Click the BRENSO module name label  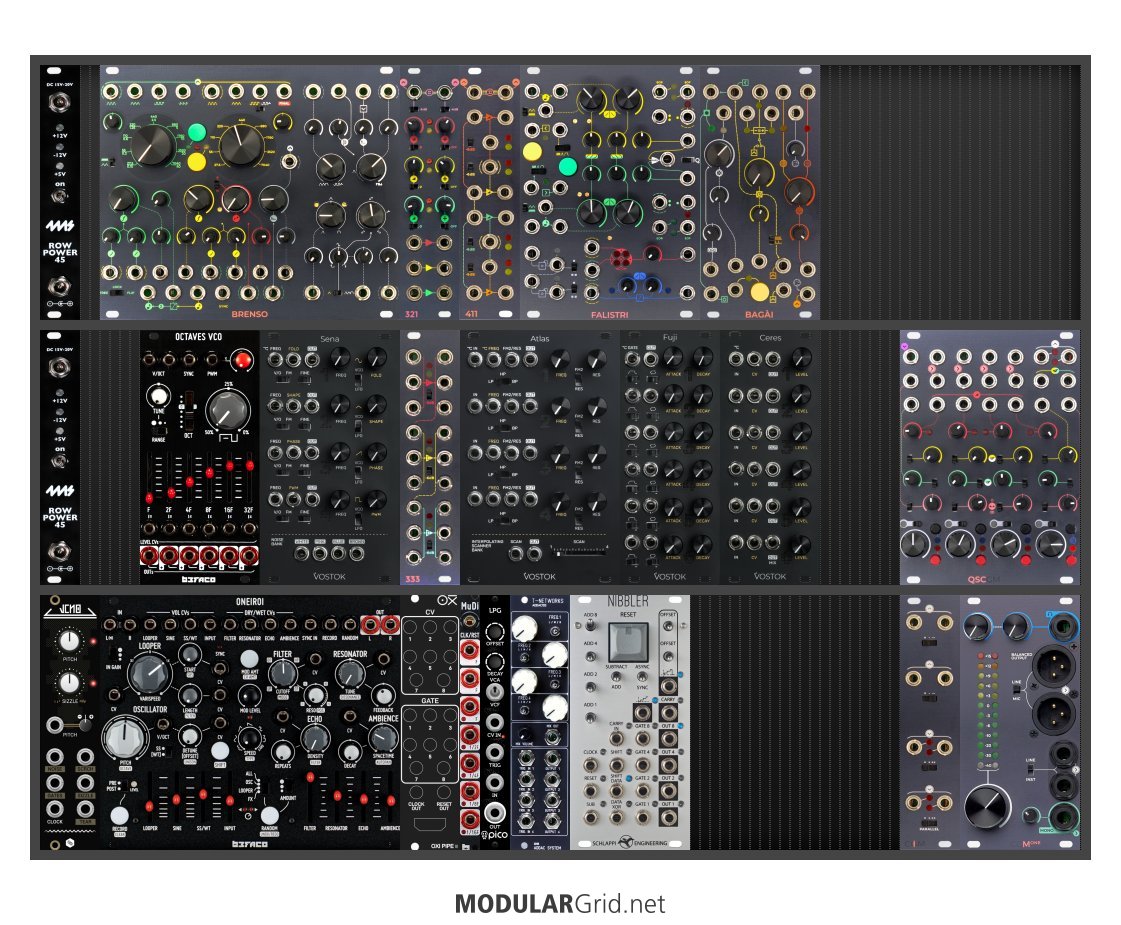[250, 314]
